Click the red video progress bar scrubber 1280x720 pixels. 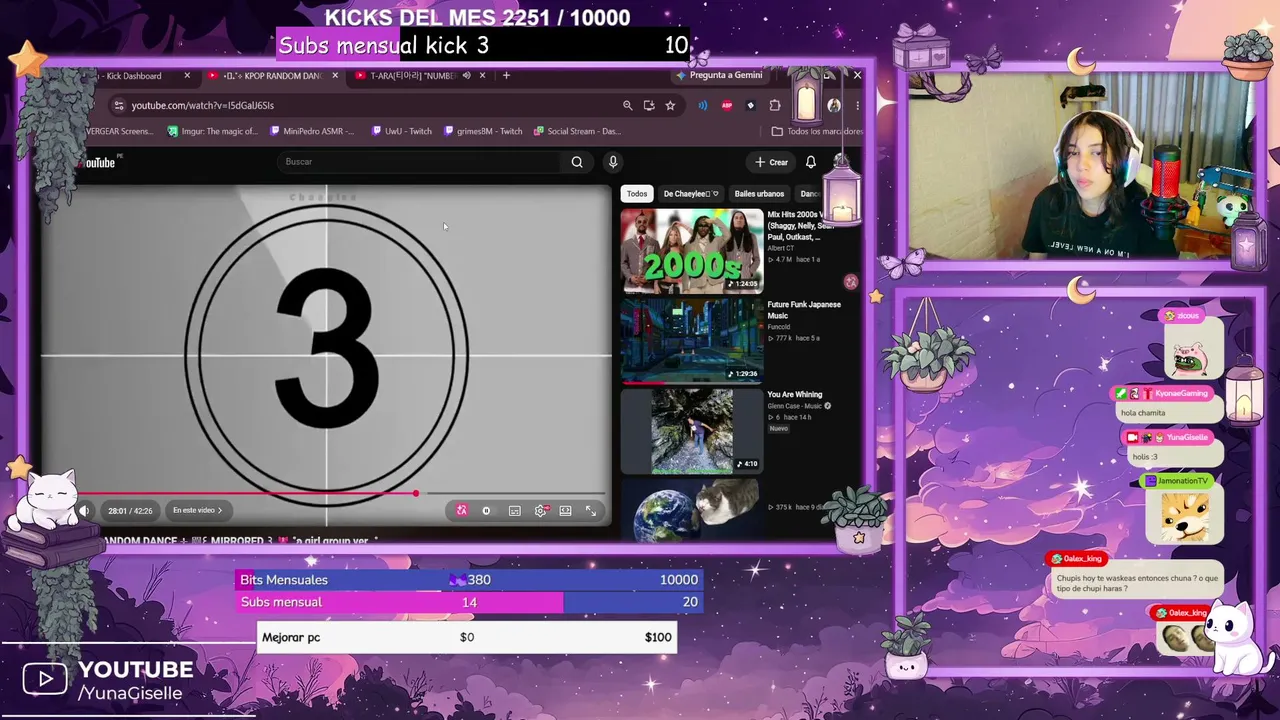415,493
